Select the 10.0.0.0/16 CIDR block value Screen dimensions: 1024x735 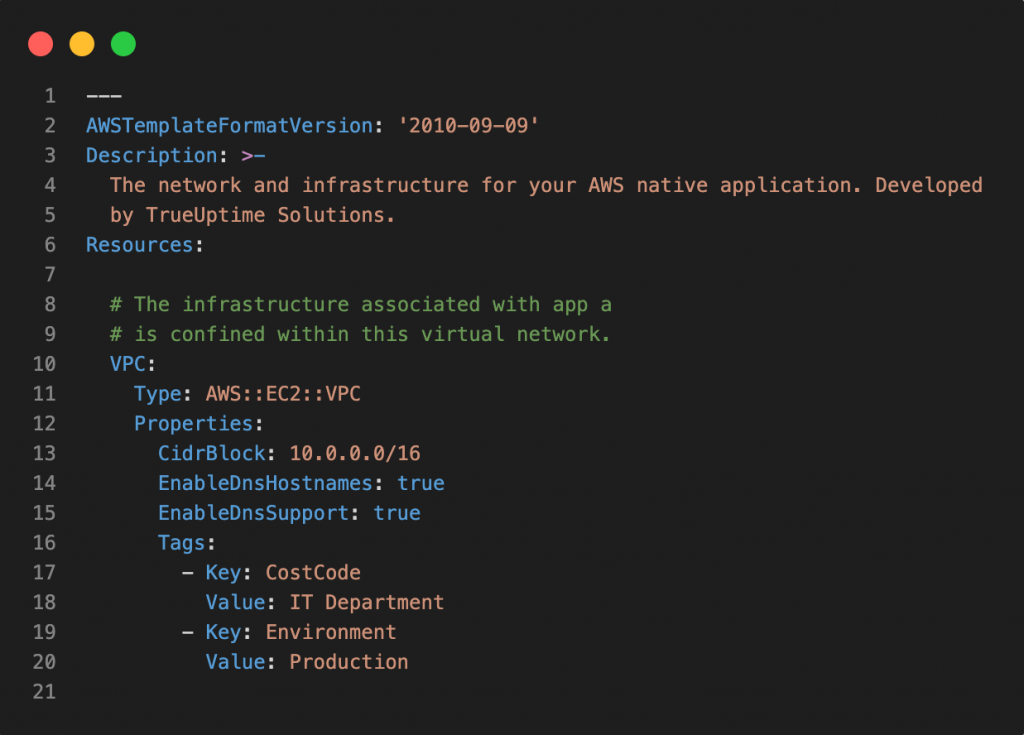(355, 454)
